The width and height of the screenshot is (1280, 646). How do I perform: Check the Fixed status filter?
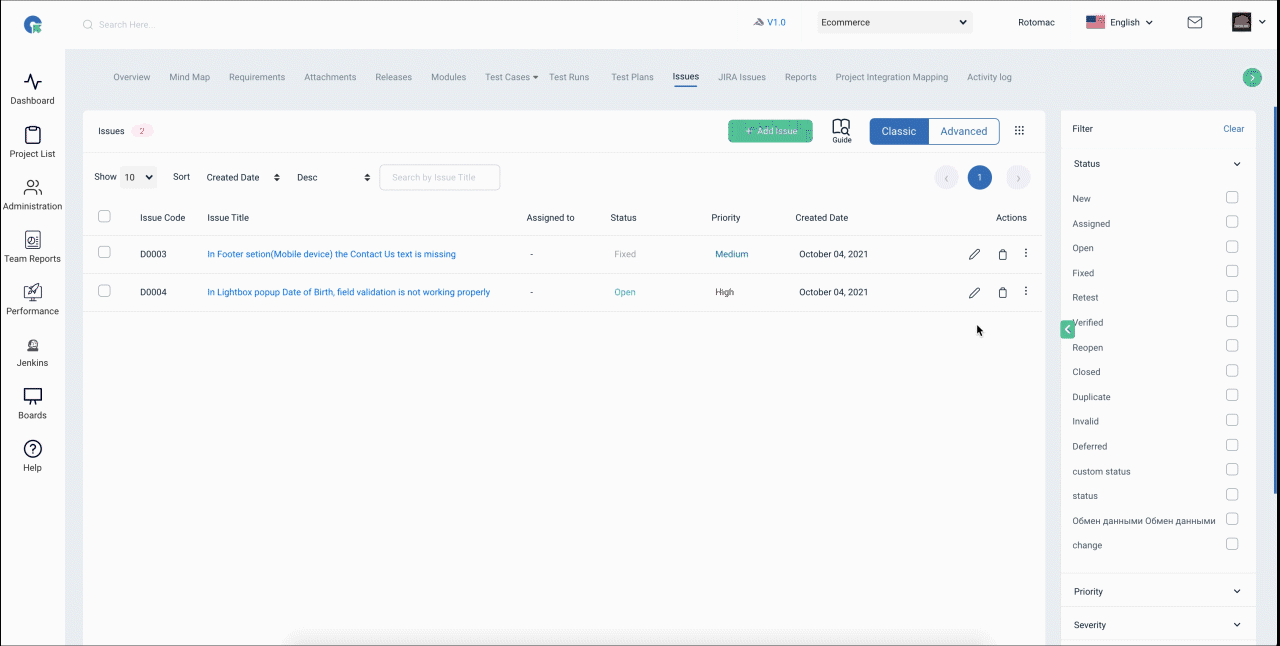click(x=1232, y=272)
